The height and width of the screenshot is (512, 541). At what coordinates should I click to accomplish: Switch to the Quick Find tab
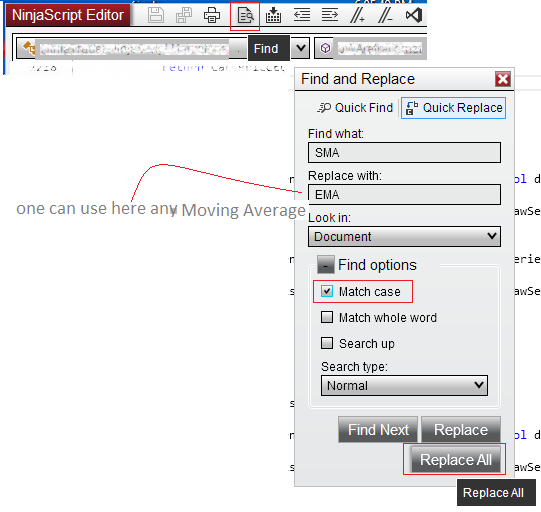[x=355, y=108]
